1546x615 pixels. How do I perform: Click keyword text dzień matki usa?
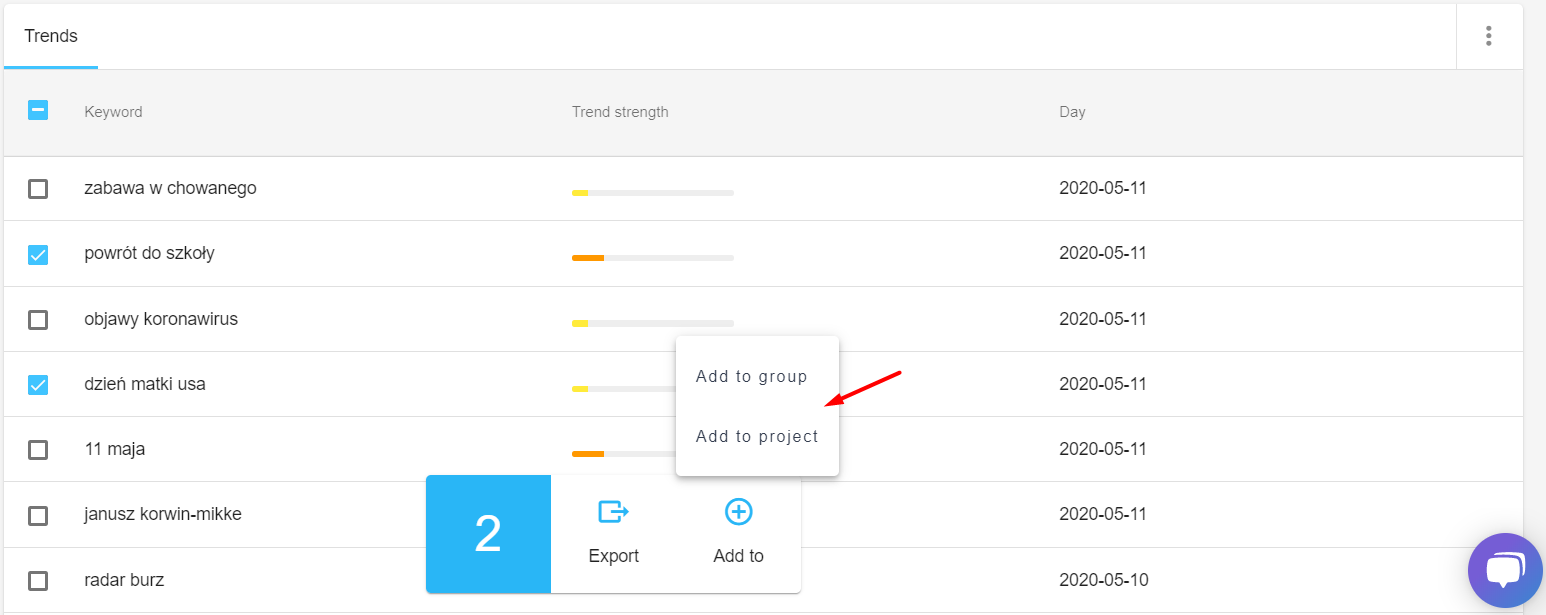coord(145,384)
